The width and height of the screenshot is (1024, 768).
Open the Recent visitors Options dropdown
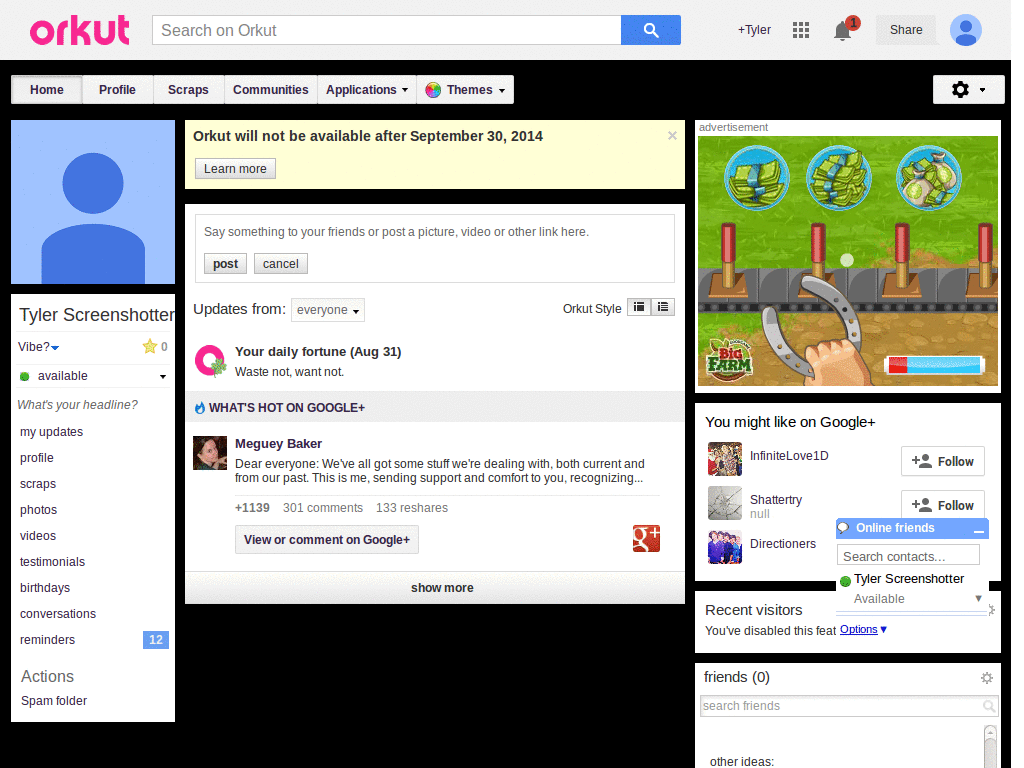tap(863, 630)
